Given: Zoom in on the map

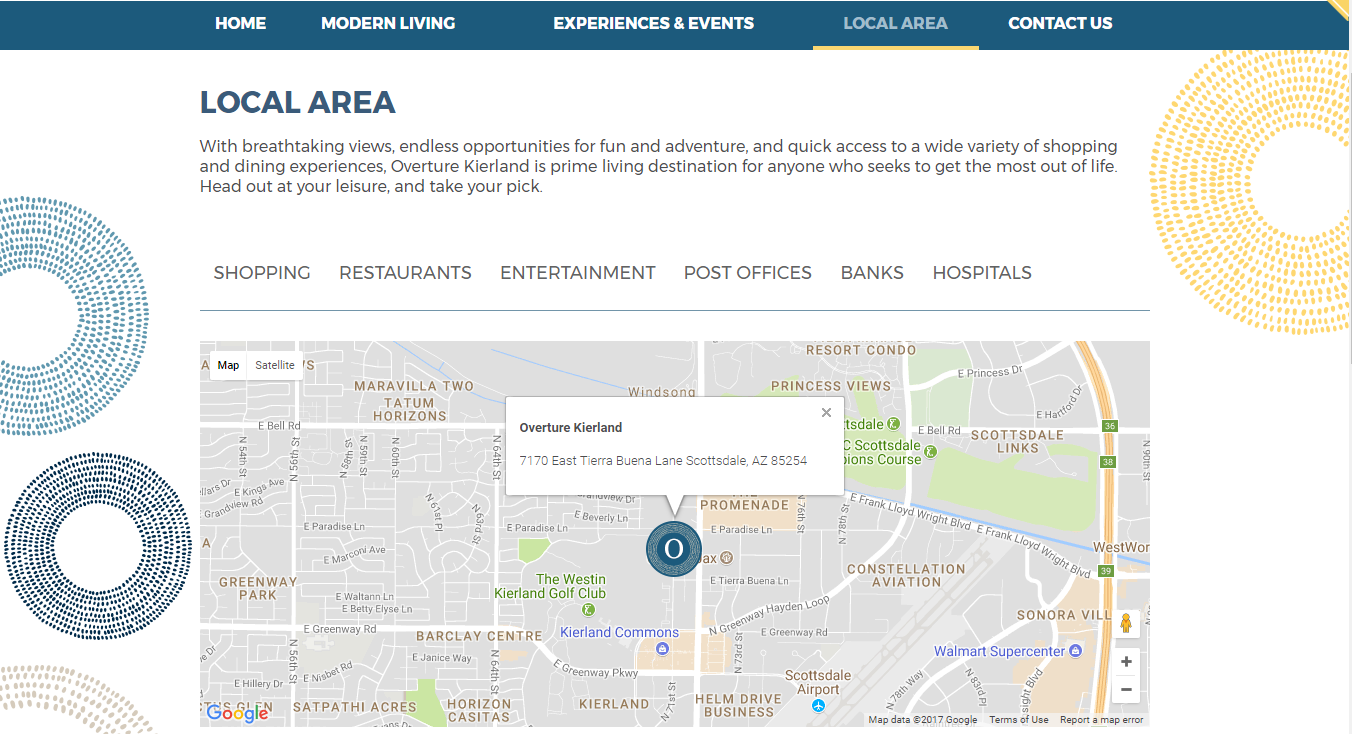Looking at the screenshot, I should coord(1126,662).
